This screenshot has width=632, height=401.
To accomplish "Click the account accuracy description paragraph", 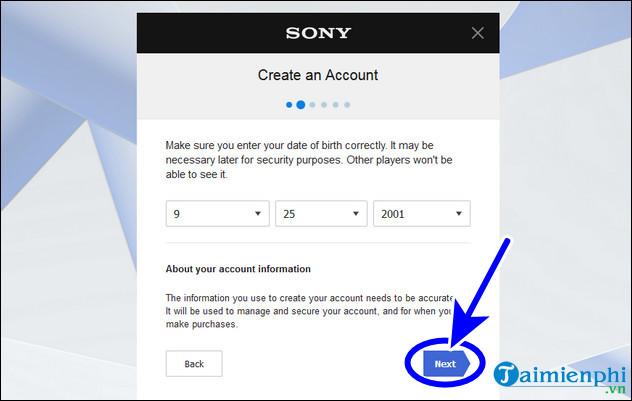I will click(x=309, y=311).
